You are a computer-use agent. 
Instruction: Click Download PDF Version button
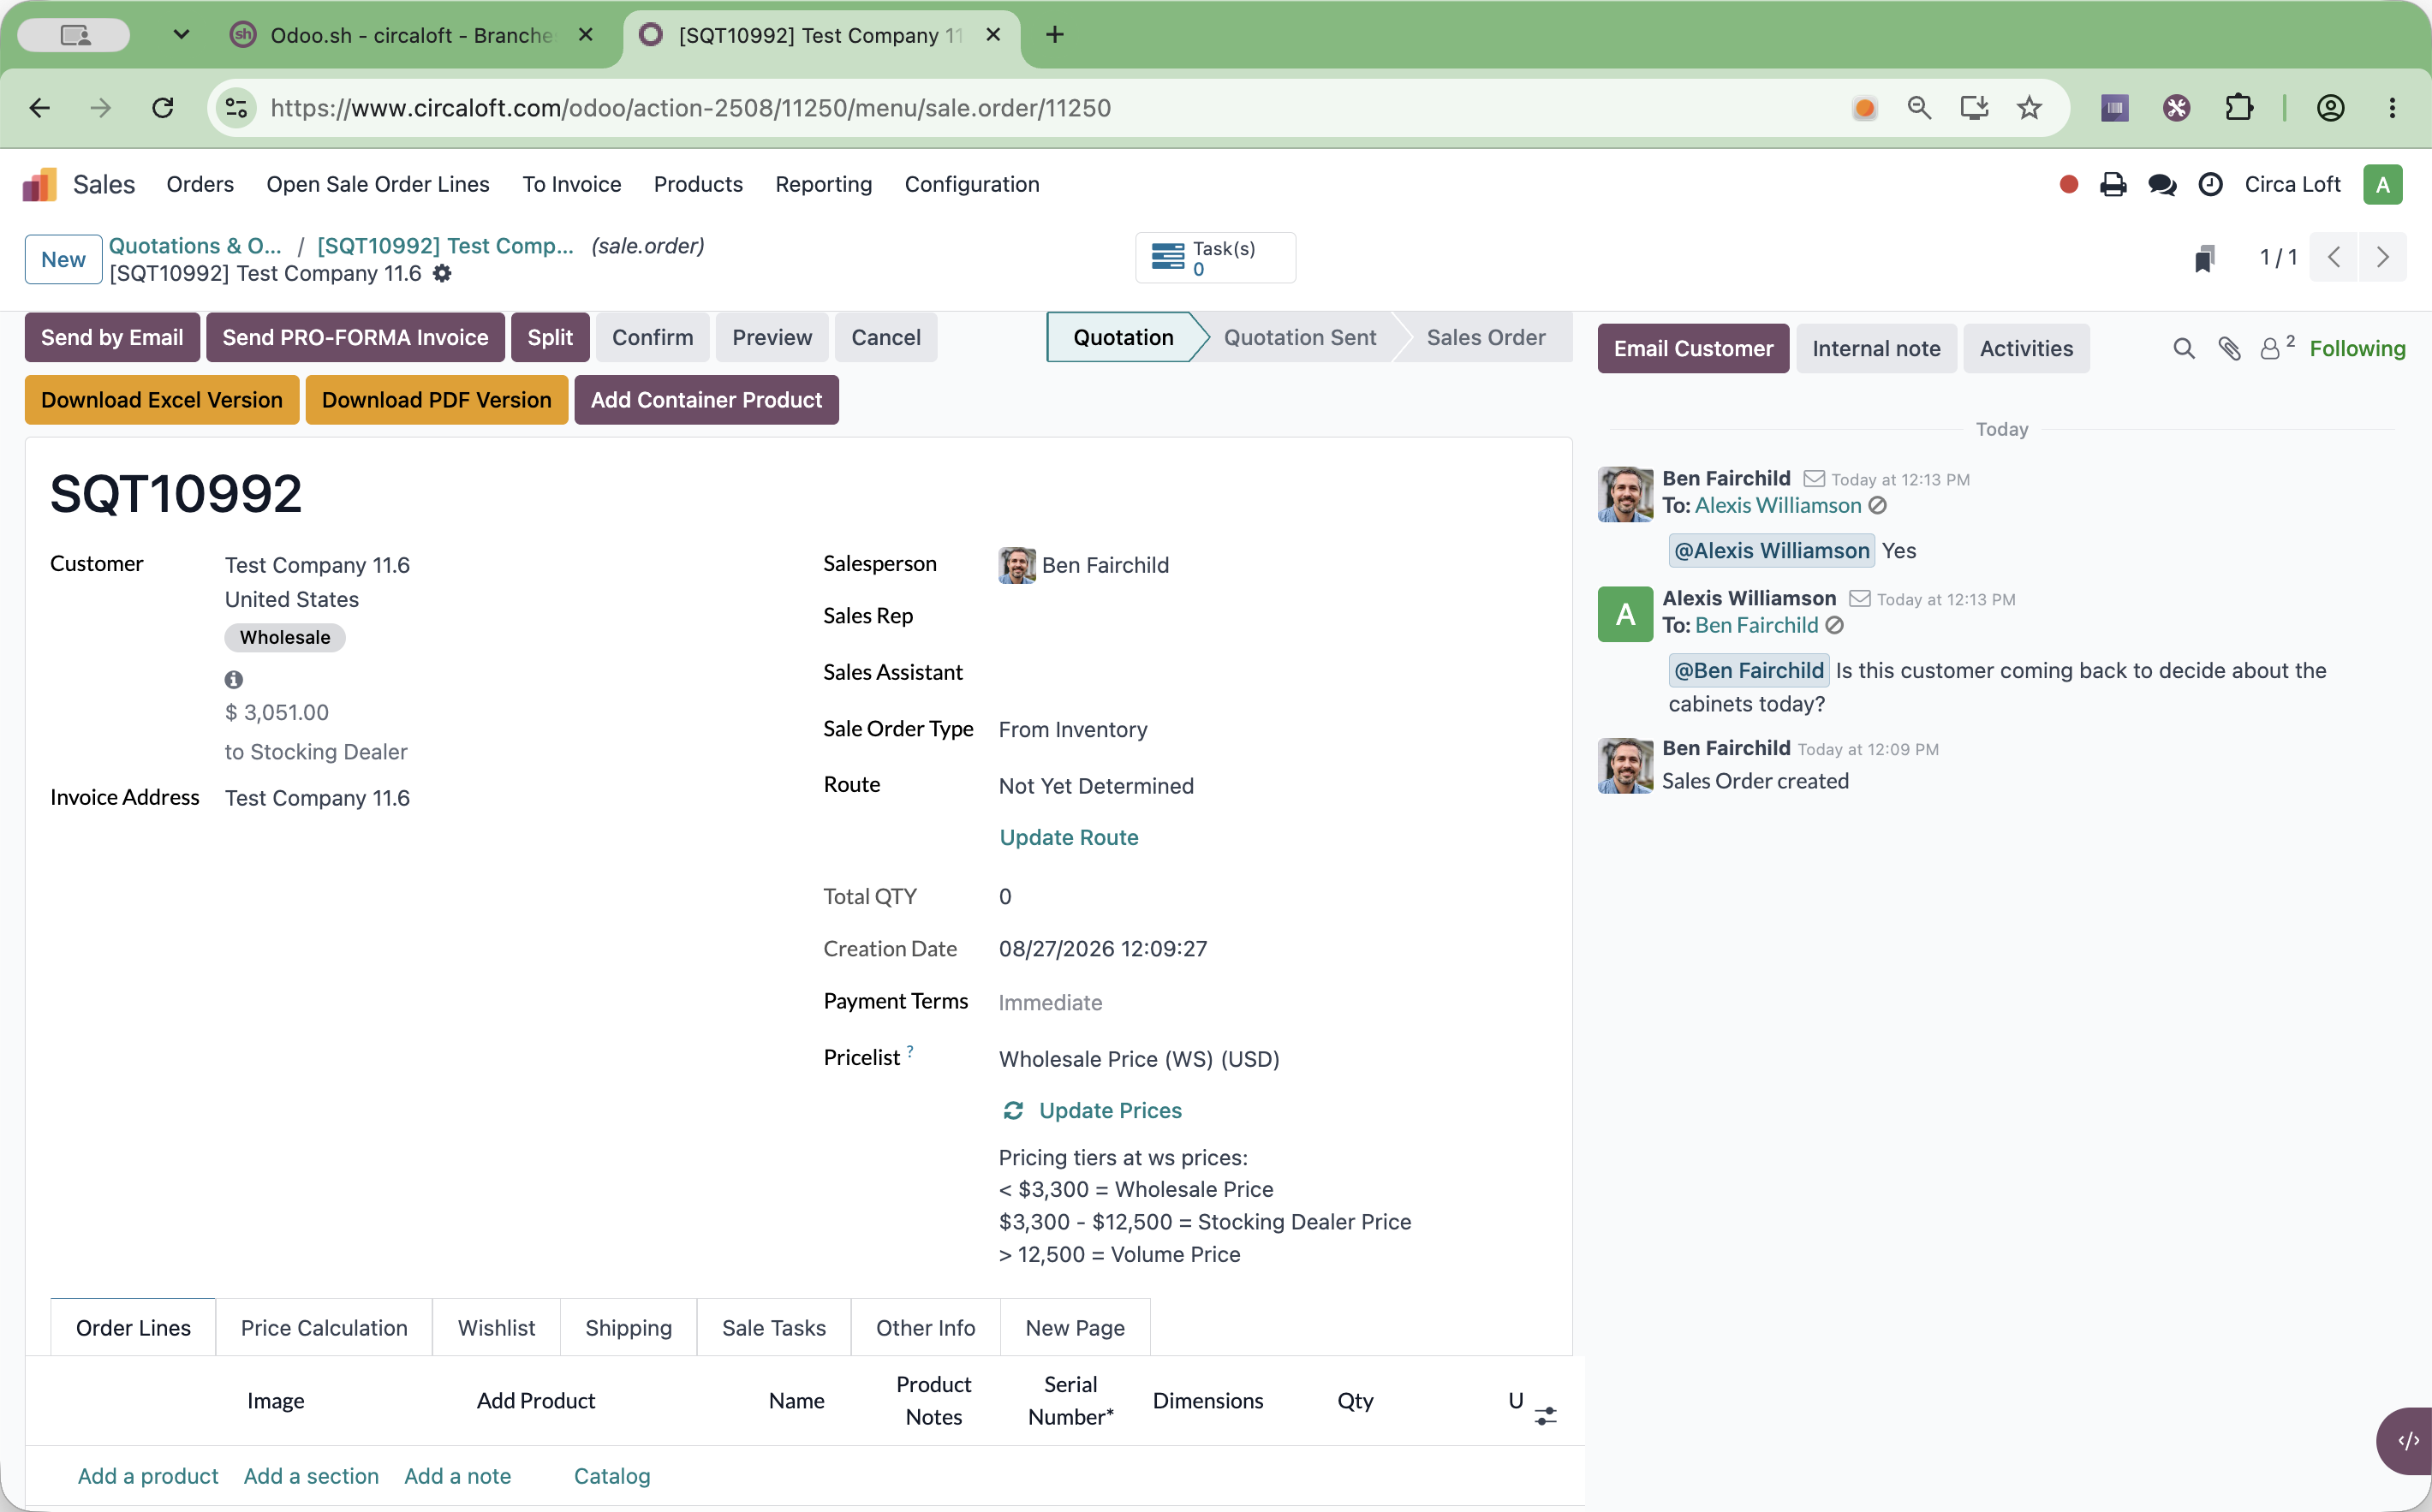click(x=437, y=400)
